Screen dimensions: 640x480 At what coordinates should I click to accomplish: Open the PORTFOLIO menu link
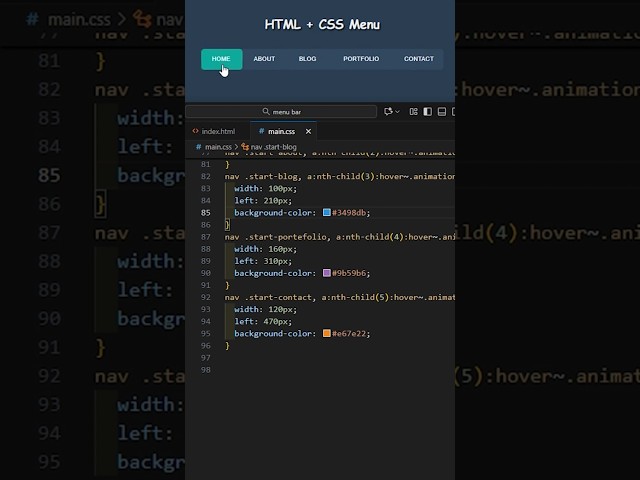(x=361, y=59)
